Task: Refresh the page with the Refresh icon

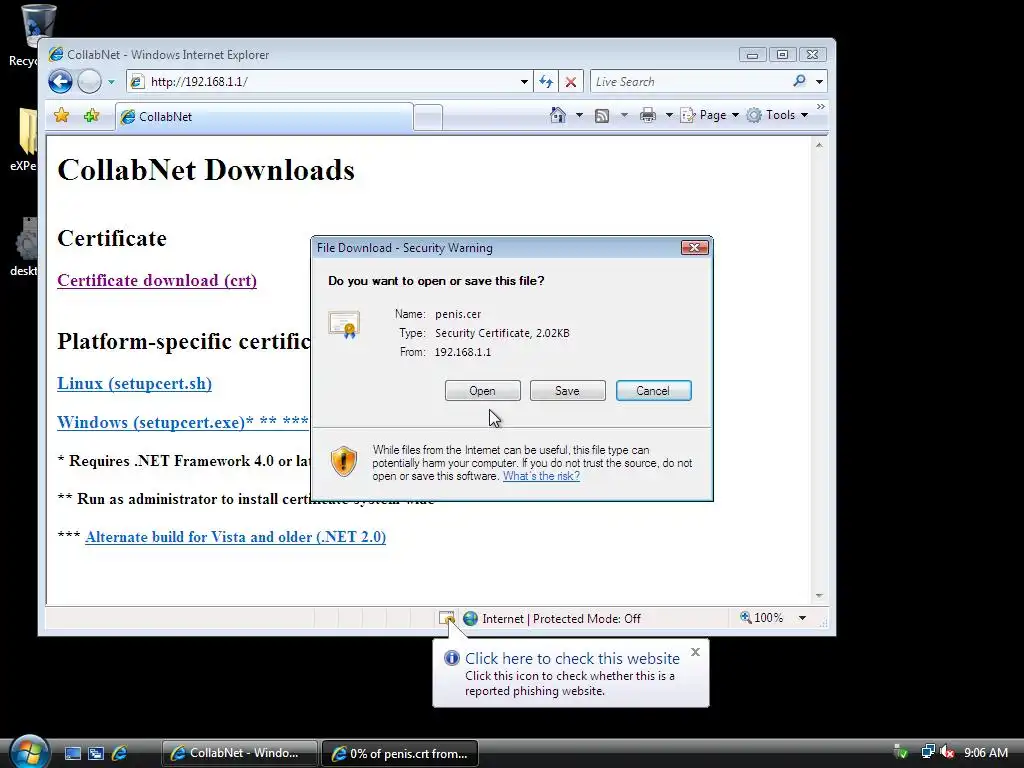Action: 546,82
